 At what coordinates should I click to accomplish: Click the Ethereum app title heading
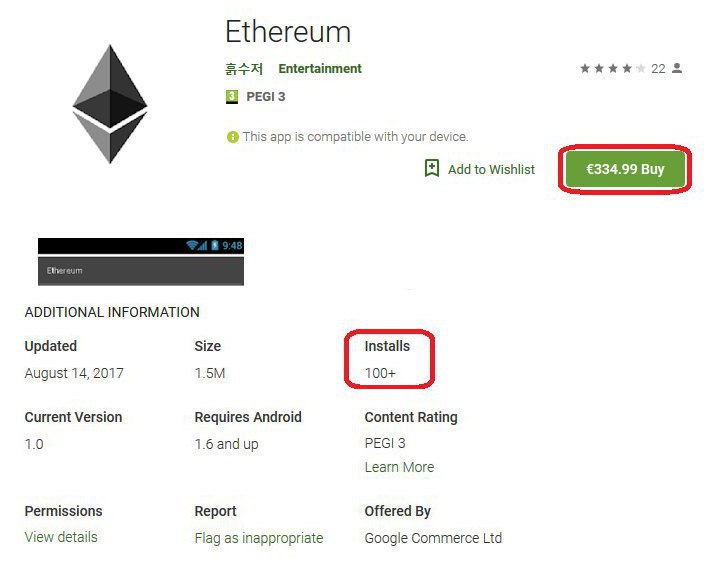288,32
